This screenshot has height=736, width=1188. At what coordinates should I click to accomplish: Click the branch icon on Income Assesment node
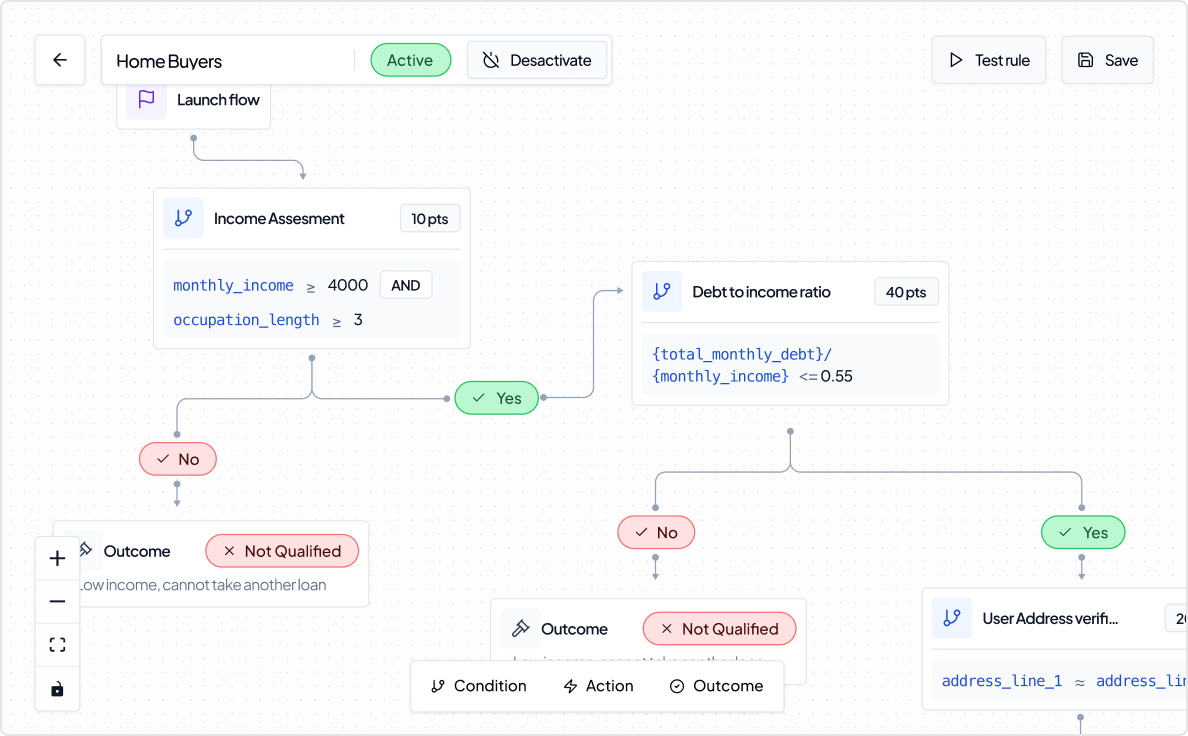pos(183,218)
